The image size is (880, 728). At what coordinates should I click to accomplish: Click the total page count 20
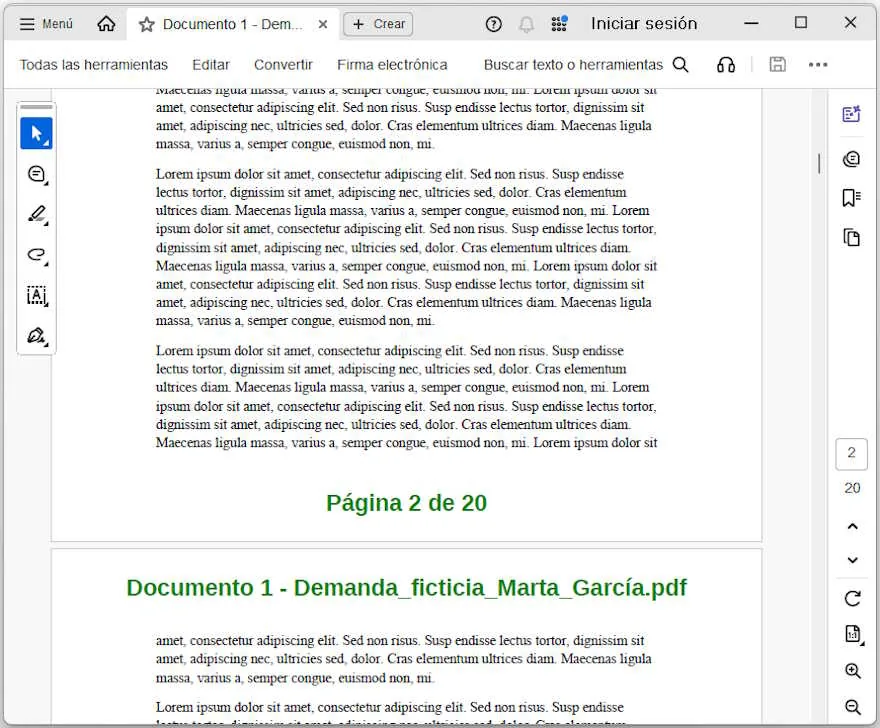(852, 488)
